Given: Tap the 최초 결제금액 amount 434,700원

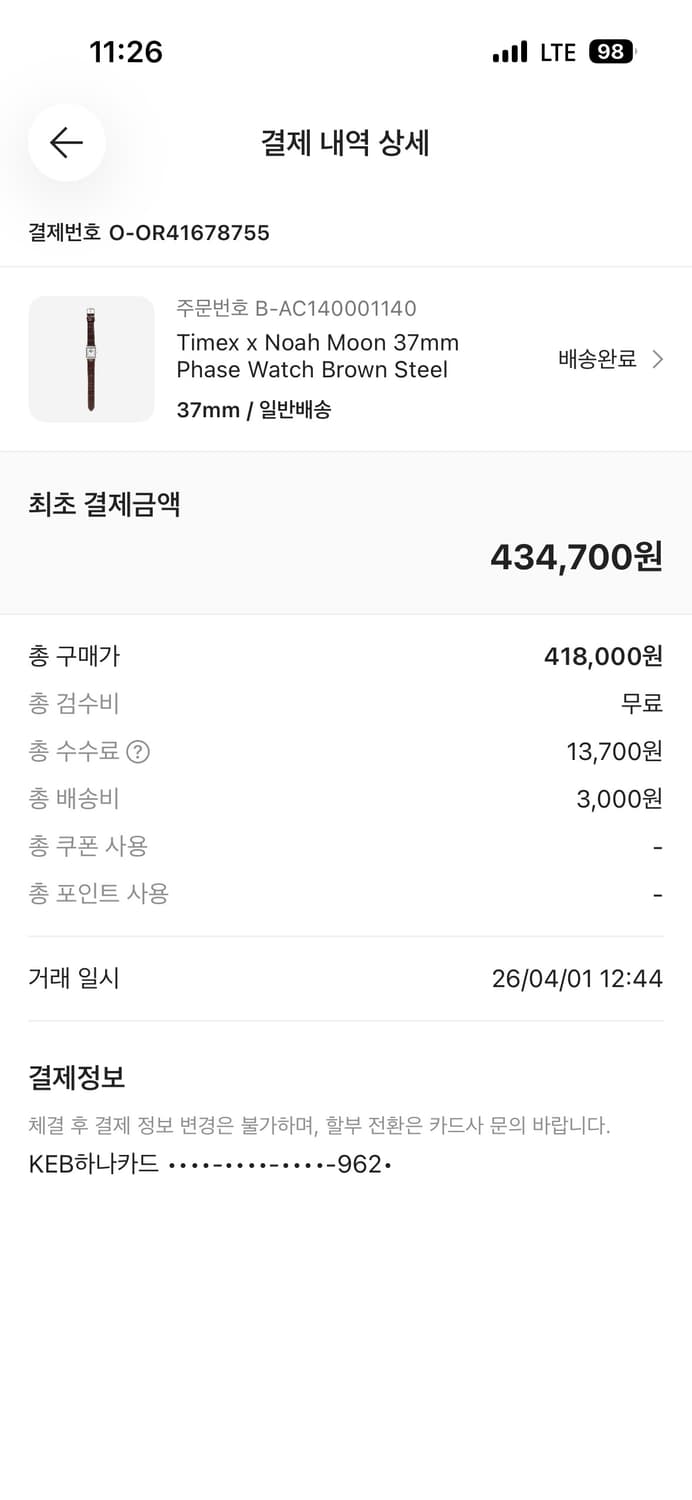Looking at the screenshot, I should point(576,557).
